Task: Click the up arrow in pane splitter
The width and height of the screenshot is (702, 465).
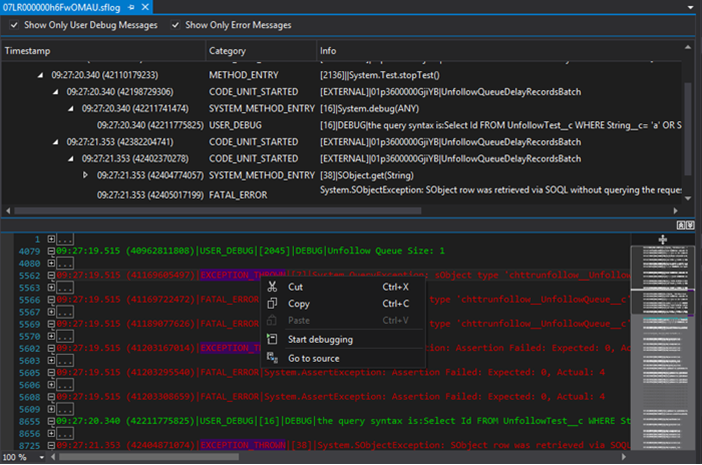Action: pyautogui.click(x=681, y=225)
